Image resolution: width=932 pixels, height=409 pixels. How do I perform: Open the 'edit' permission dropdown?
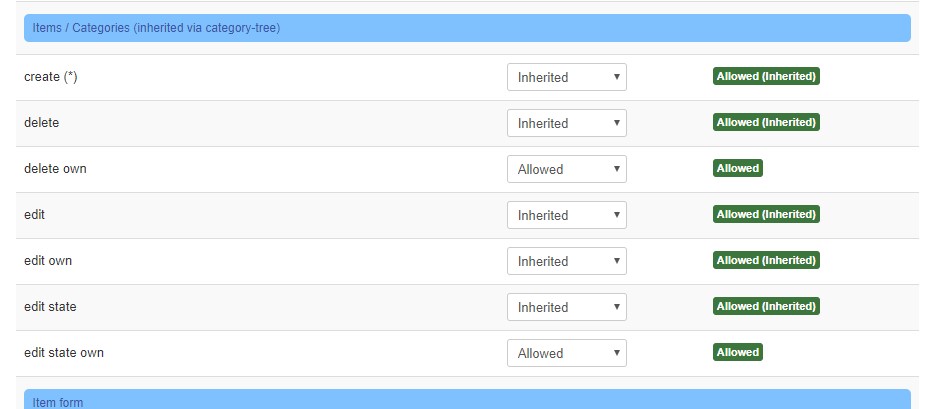[x=566, y=215]
